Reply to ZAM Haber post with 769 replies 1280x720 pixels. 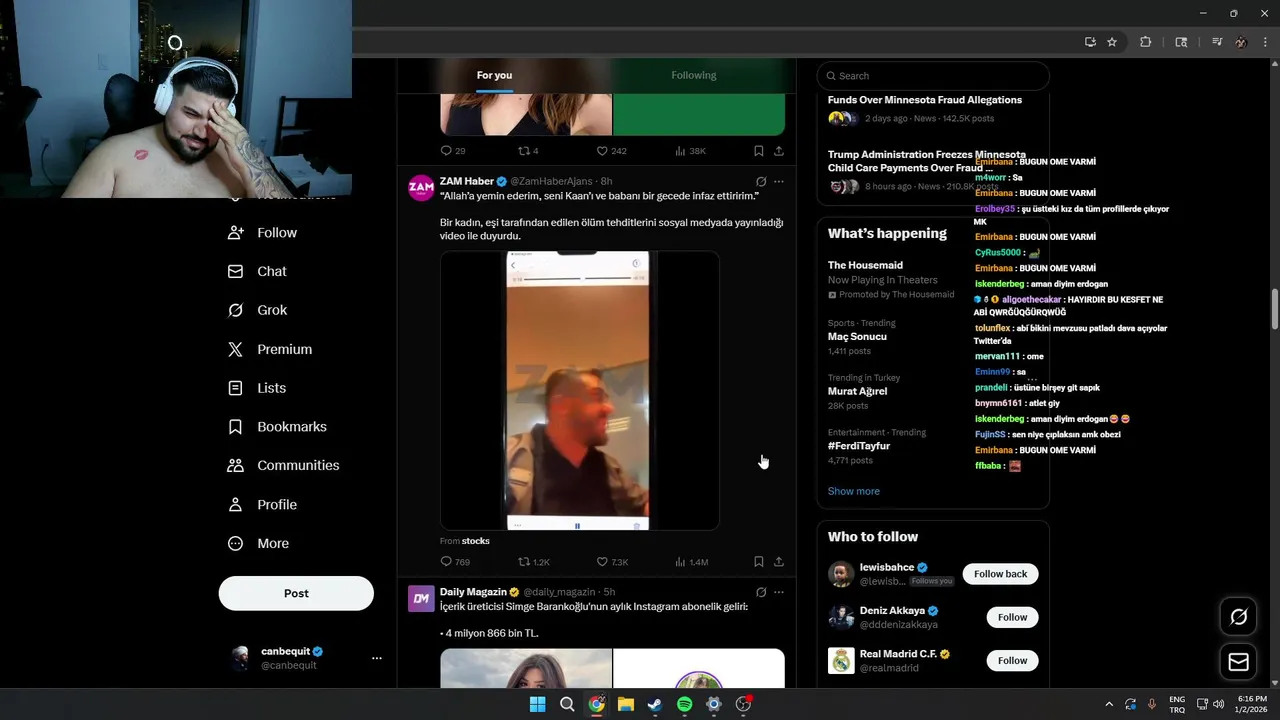[x=455, y=562]
